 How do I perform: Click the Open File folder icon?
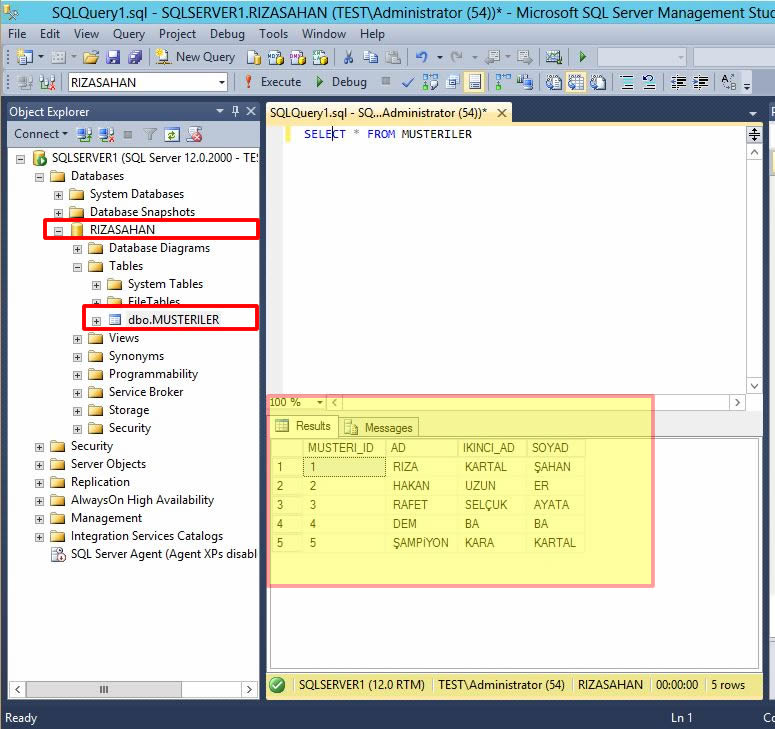pos(91,57)
